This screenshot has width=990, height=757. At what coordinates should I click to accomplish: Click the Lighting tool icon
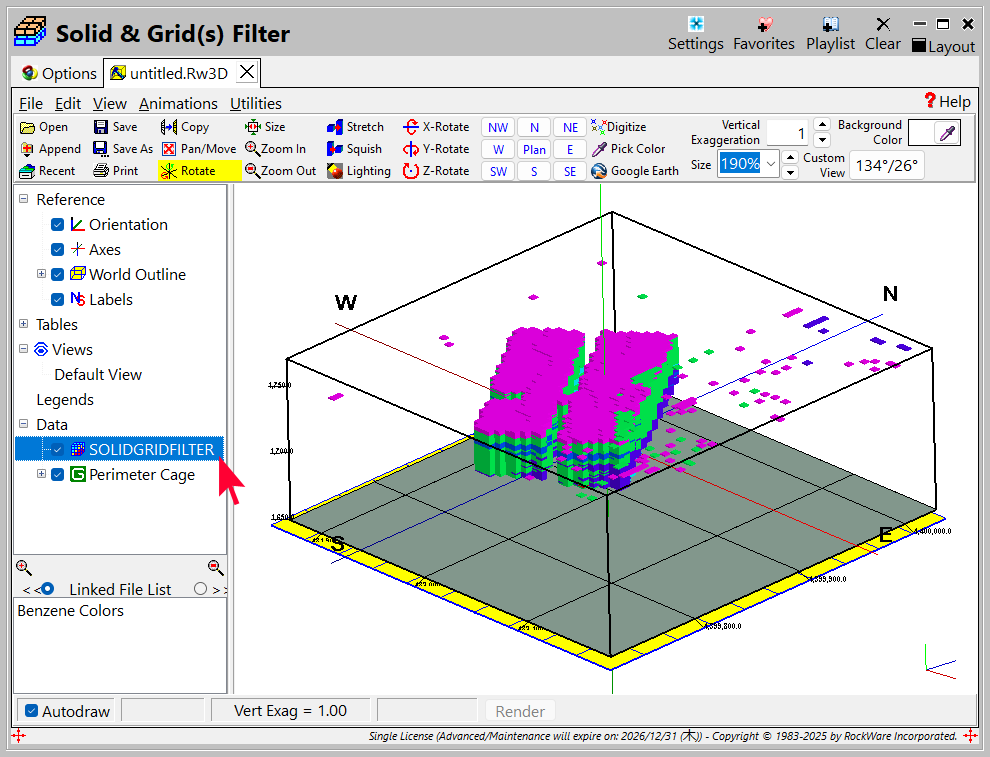pos(335,171)
